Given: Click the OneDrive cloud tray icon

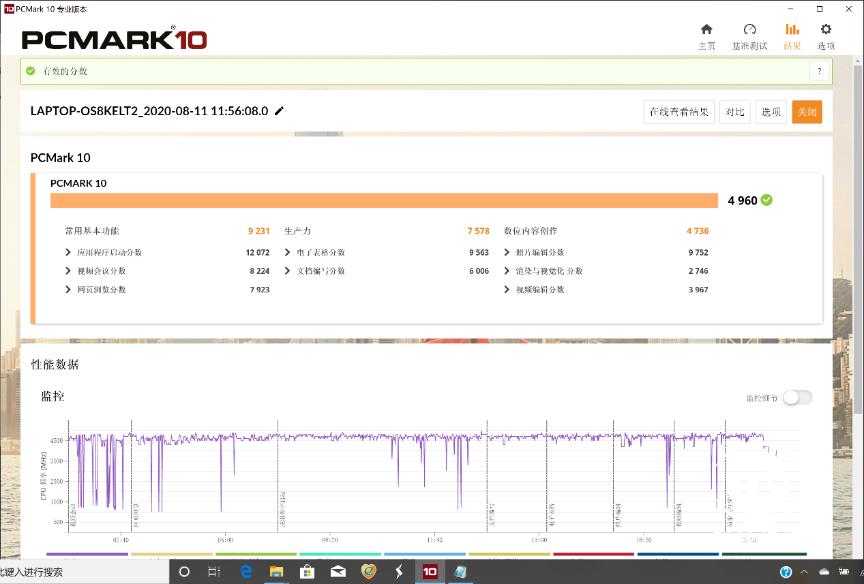Looking at the screenshot, I should pyautogui.click(x=824, y=572).
